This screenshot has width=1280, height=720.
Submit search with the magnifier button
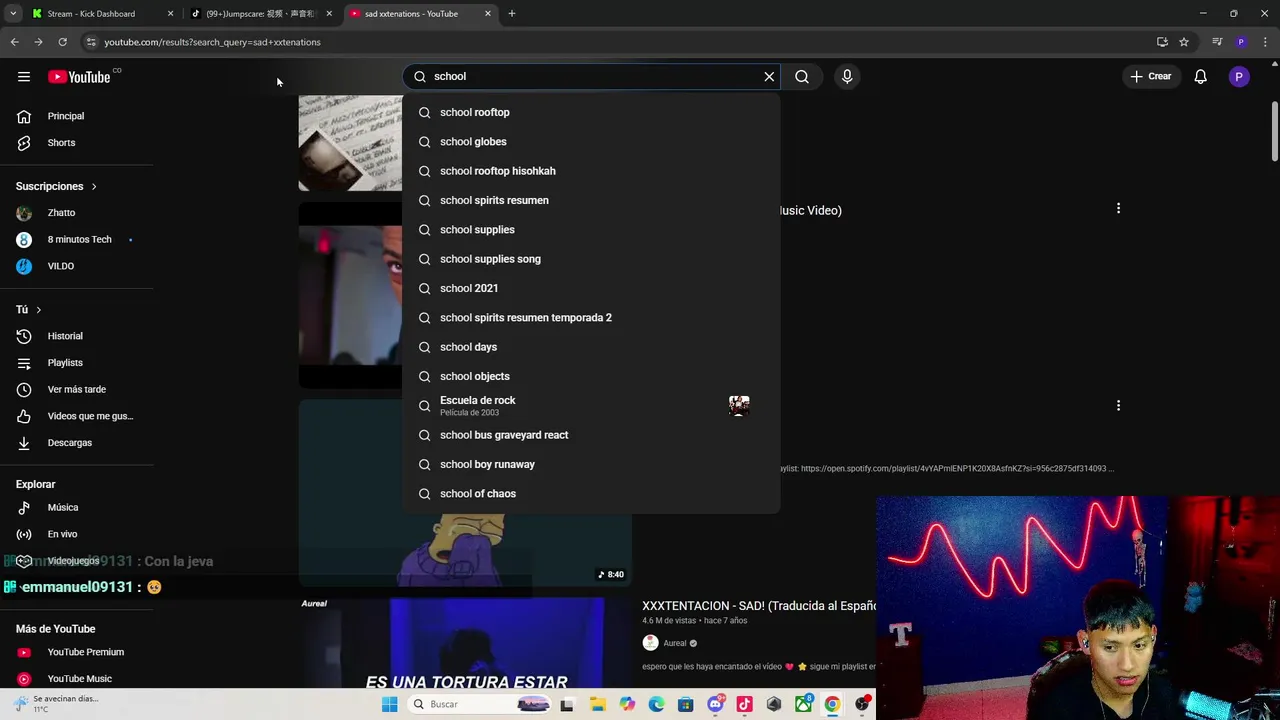[x=802, y=76]
